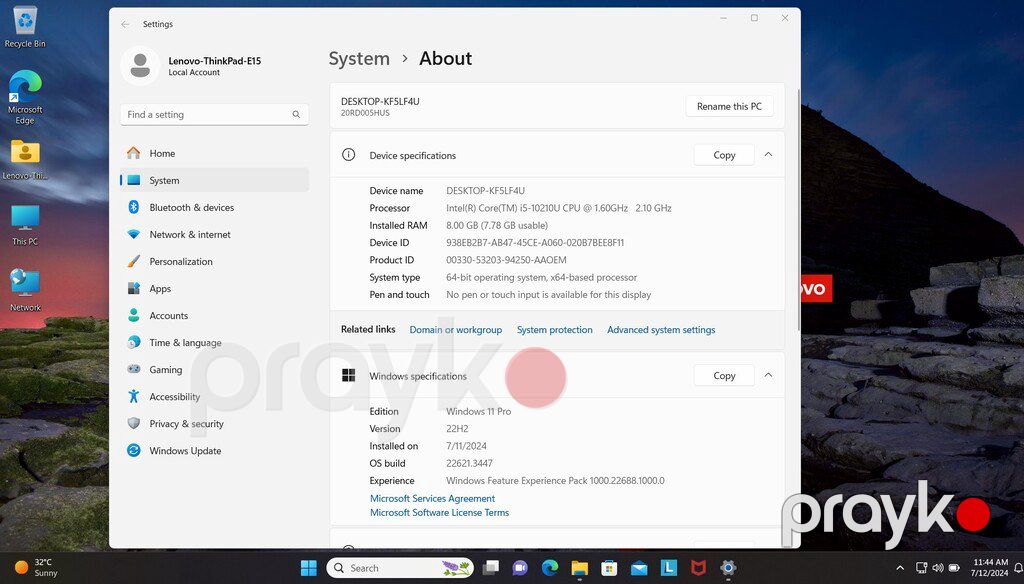Select the Product ID value 00330-53203-94250-AAOEM
The width and height of the screenshot is (1024, 584).
(506, 260)
